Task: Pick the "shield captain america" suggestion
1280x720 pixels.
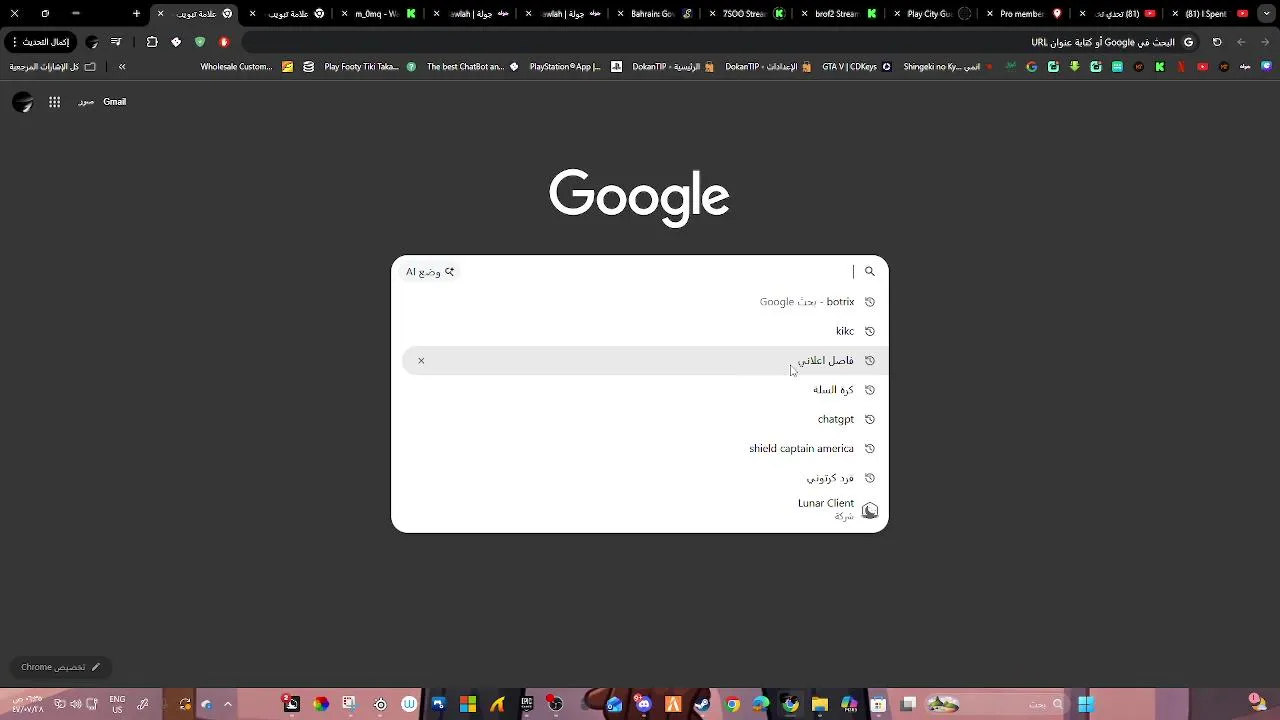Action: pyautogui.click(x=640, y=449)
